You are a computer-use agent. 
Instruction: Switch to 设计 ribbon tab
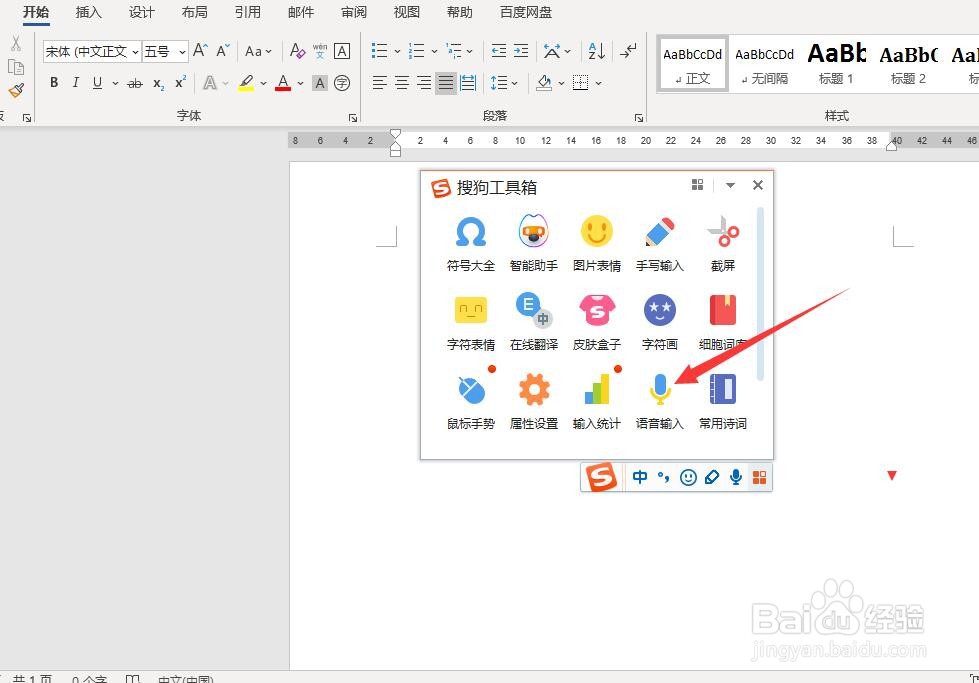[x=141, y=12]
